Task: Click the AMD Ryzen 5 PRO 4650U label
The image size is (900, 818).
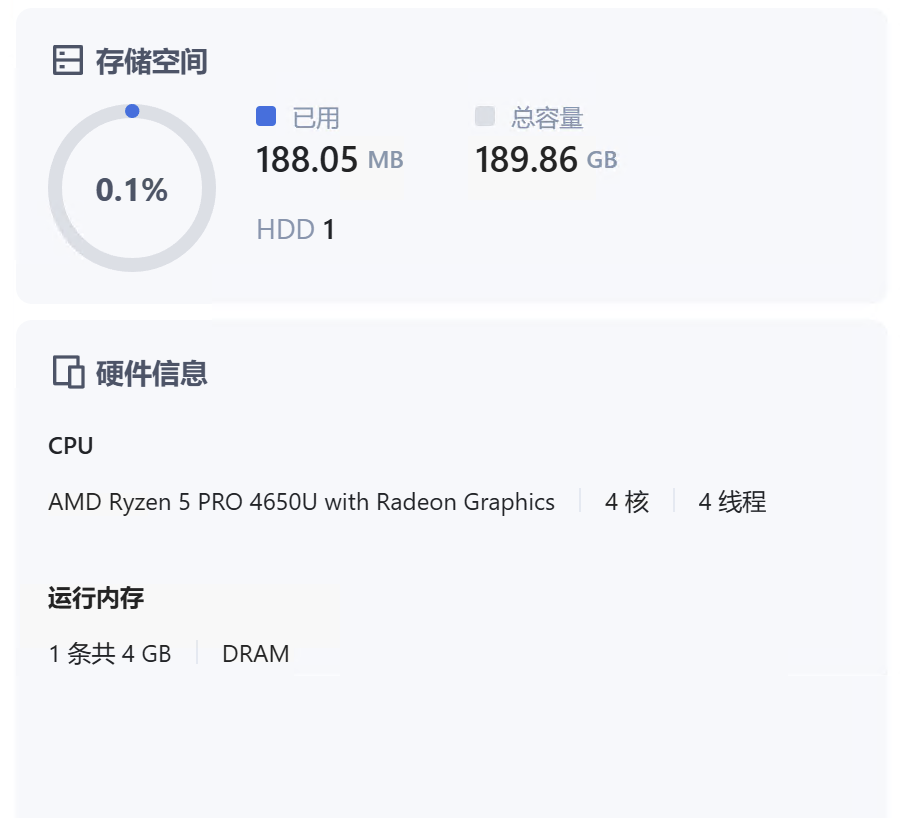Action: click(301, 501)
